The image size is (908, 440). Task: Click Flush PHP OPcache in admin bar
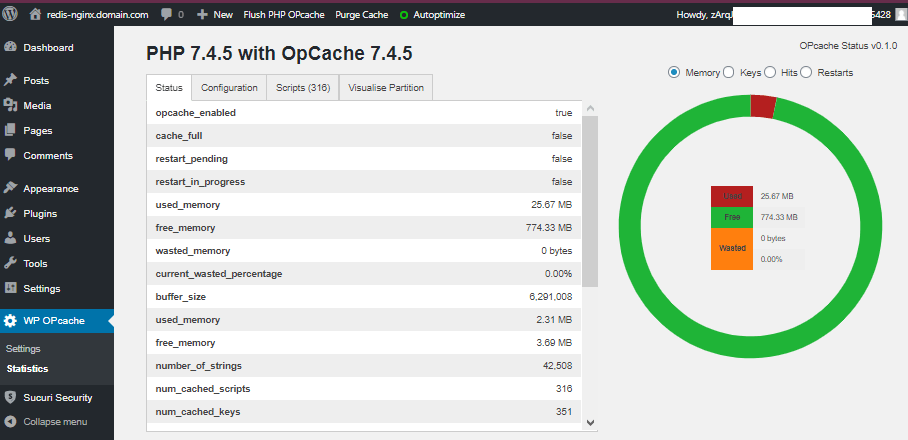click(284, 15)
